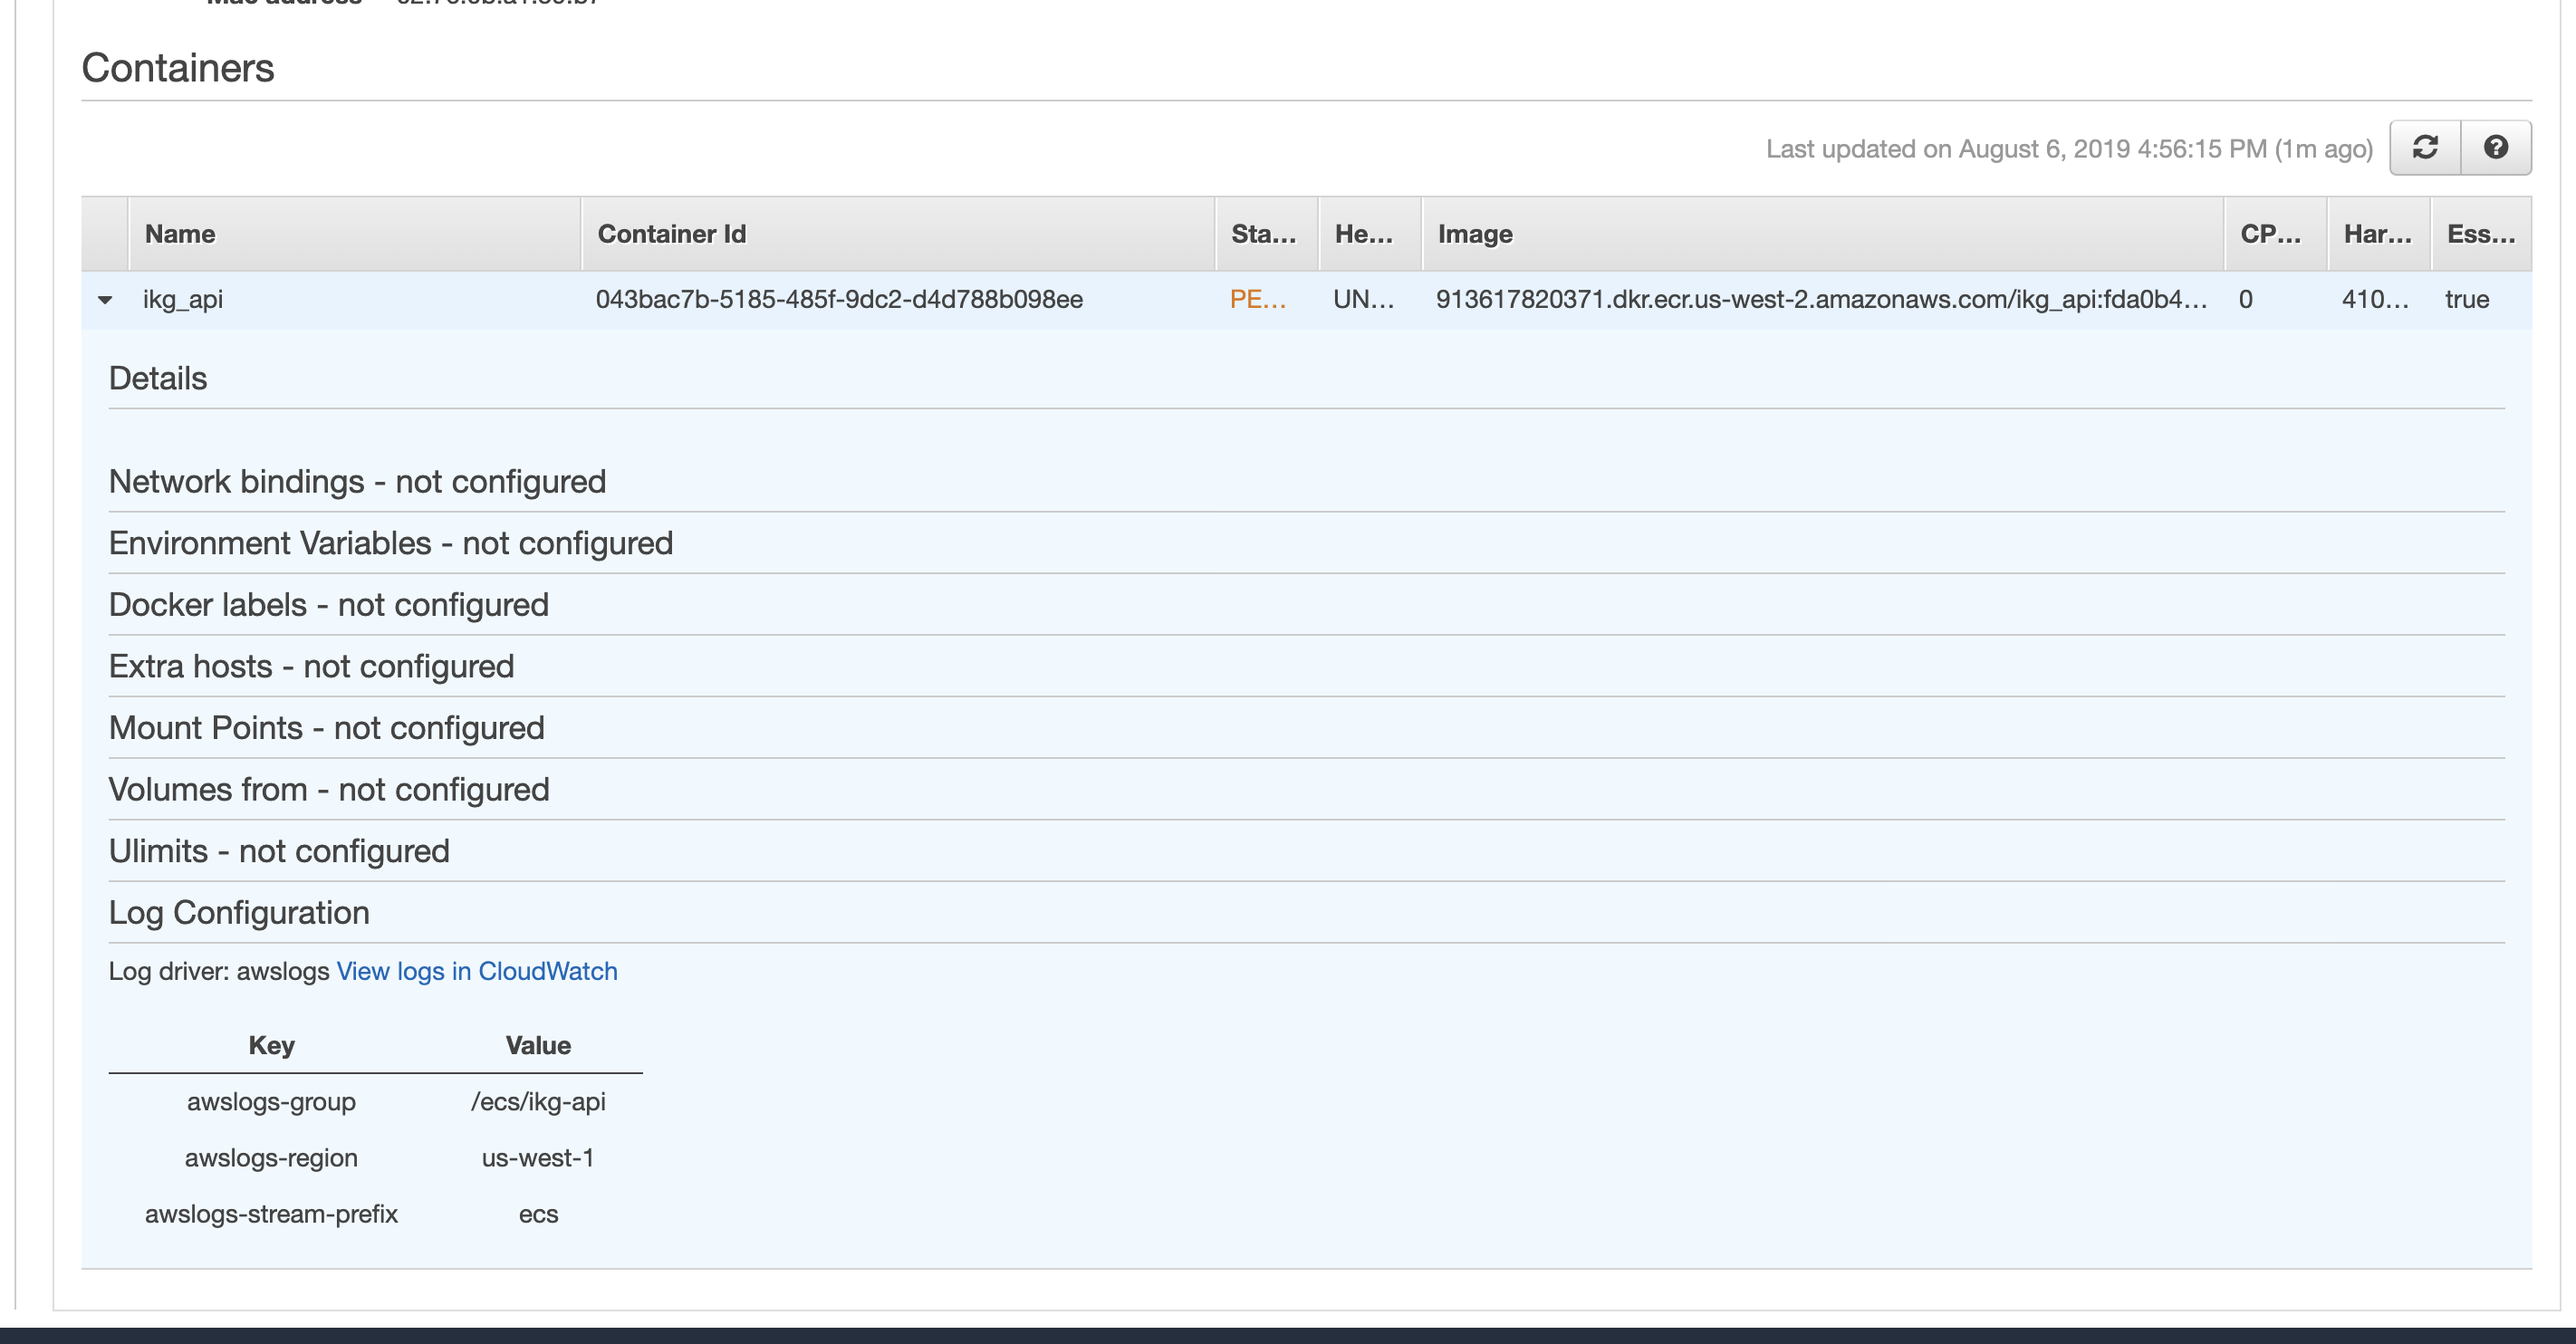Click the Essential column header
Viewport: 2576px width, 1344px height.
[2480, 234]
